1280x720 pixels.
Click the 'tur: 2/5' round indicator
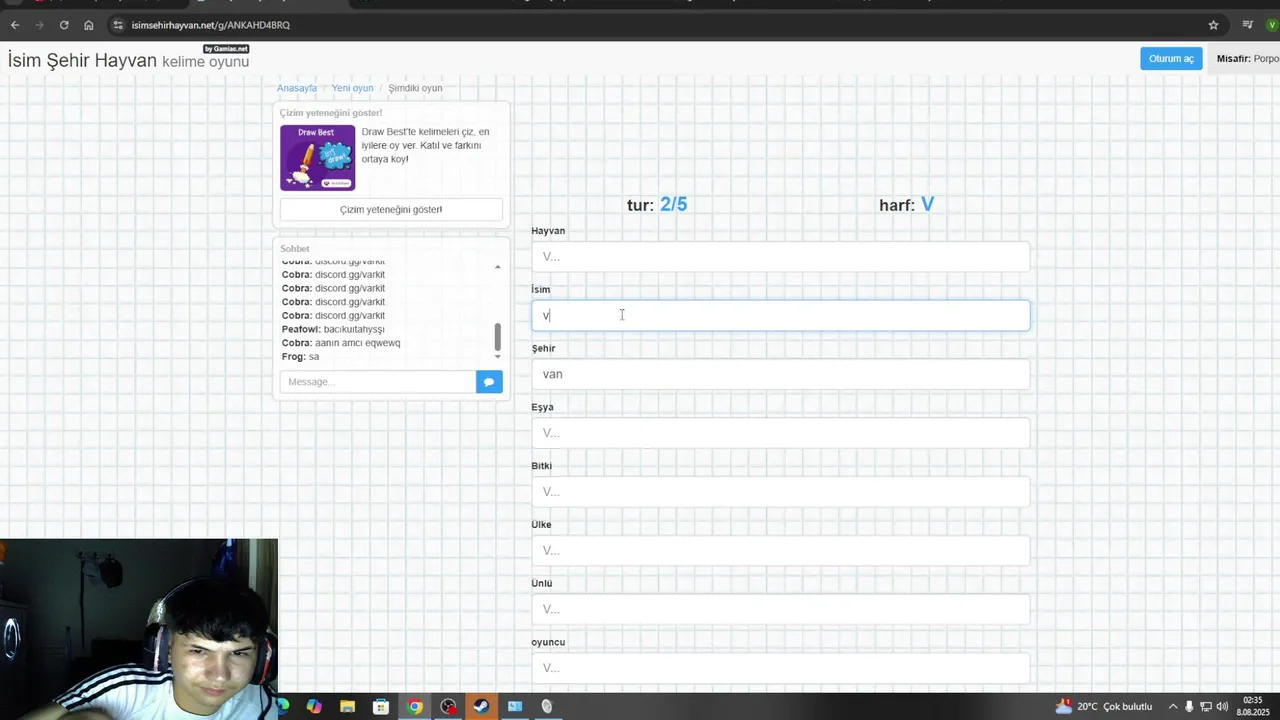[x=657, y=204]
